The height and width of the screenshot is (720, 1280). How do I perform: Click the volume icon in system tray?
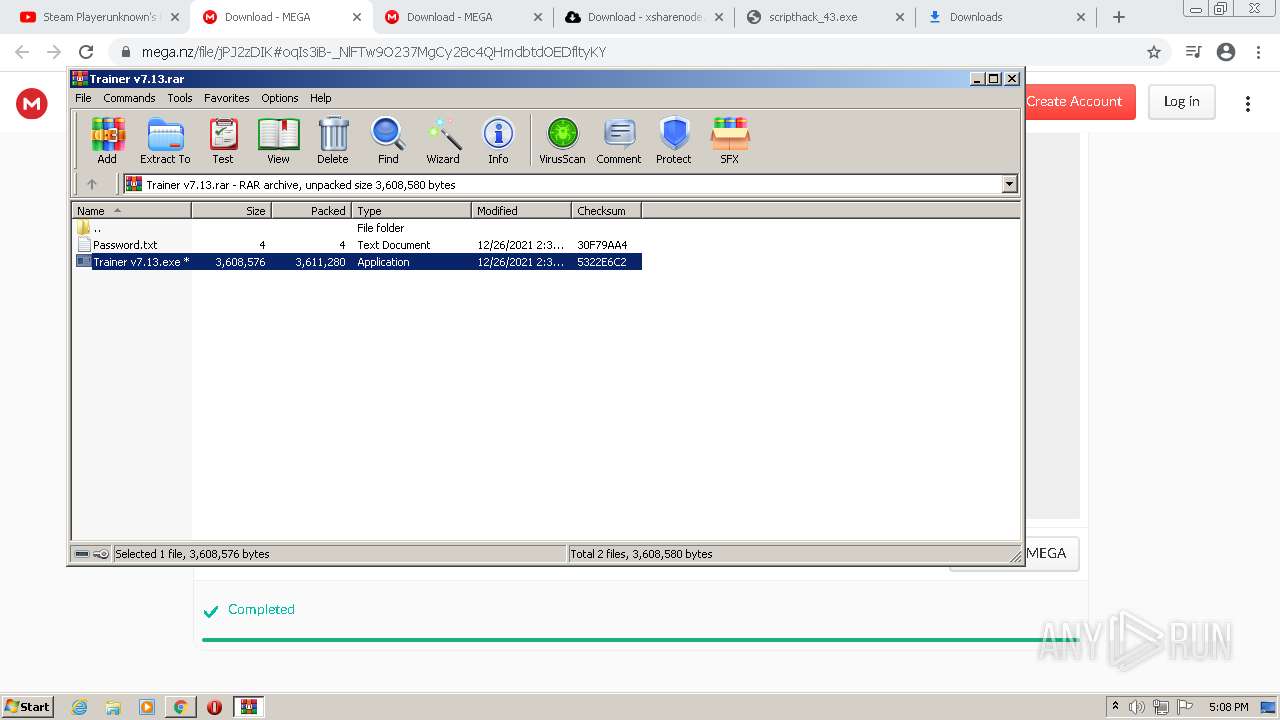click(1137, 707)
